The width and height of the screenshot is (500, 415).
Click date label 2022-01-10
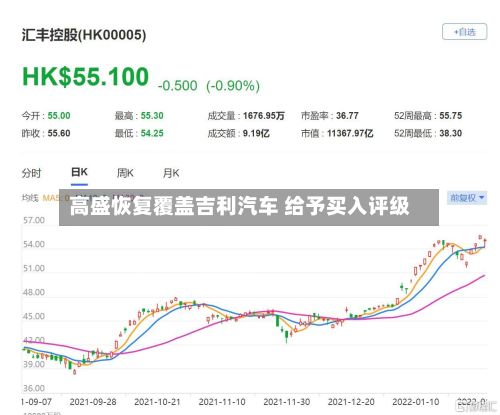[416, 402]
